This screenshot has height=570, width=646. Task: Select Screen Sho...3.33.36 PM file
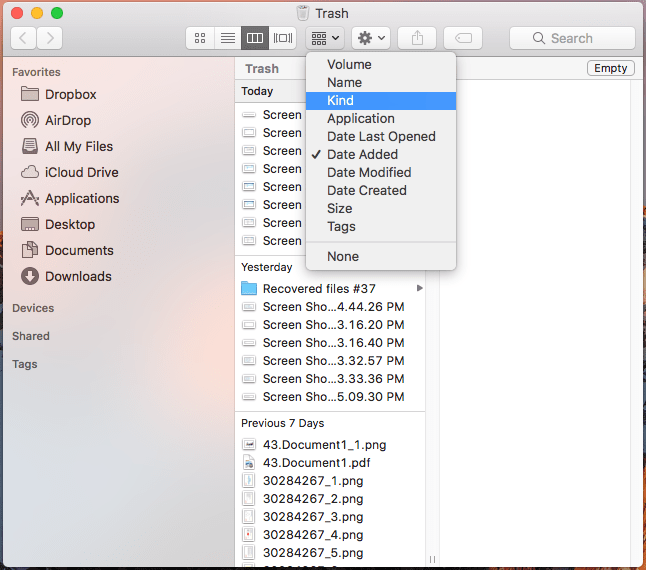(x=332, y=379)
